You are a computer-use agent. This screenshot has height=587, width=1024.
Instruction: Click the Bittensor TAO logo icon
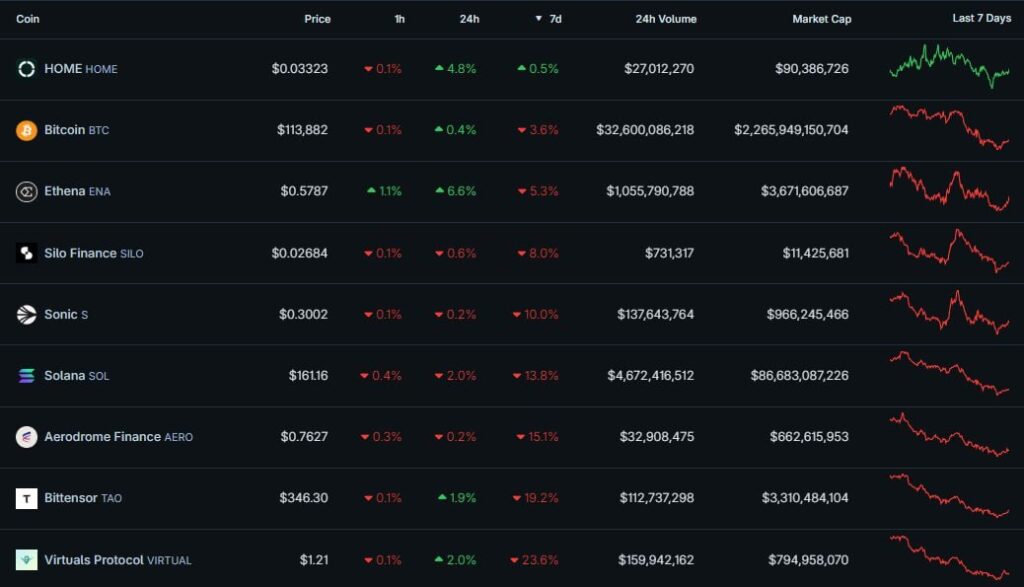coord(28,498)
